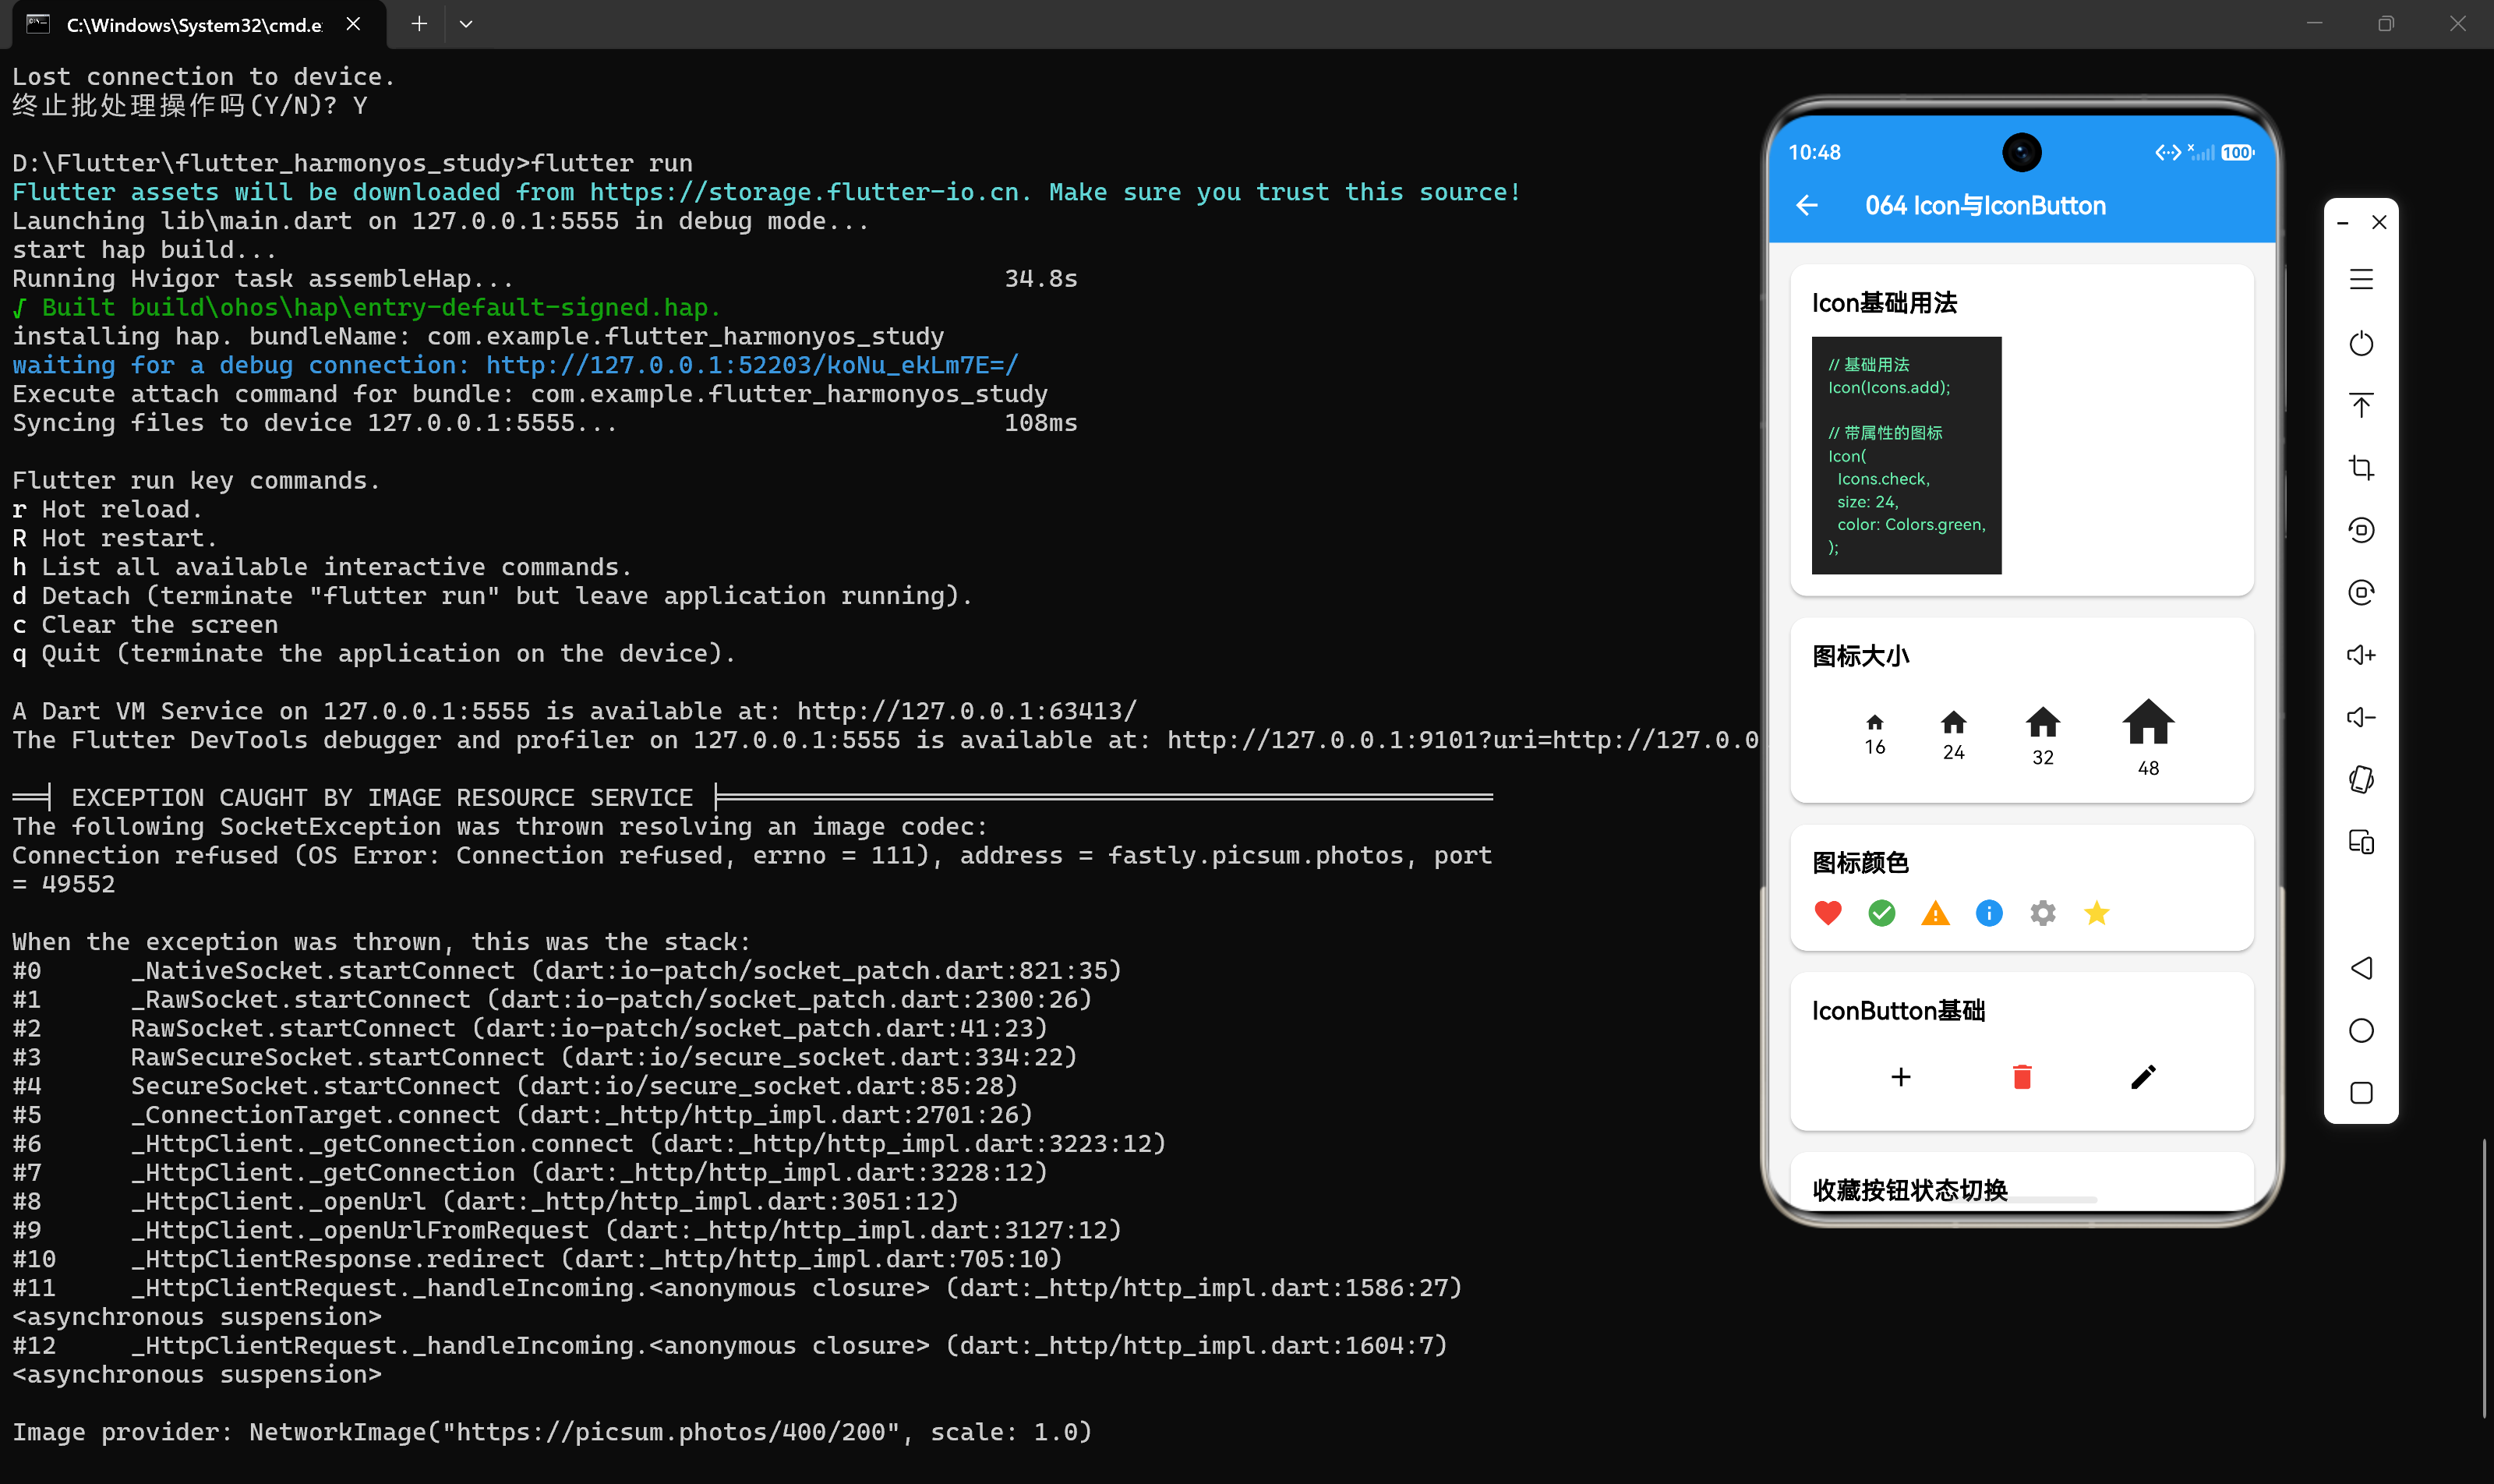Open the terminal profile dropdown arrow
This screenshot has width=2494, height=1484.
click(x=466, y=24)
